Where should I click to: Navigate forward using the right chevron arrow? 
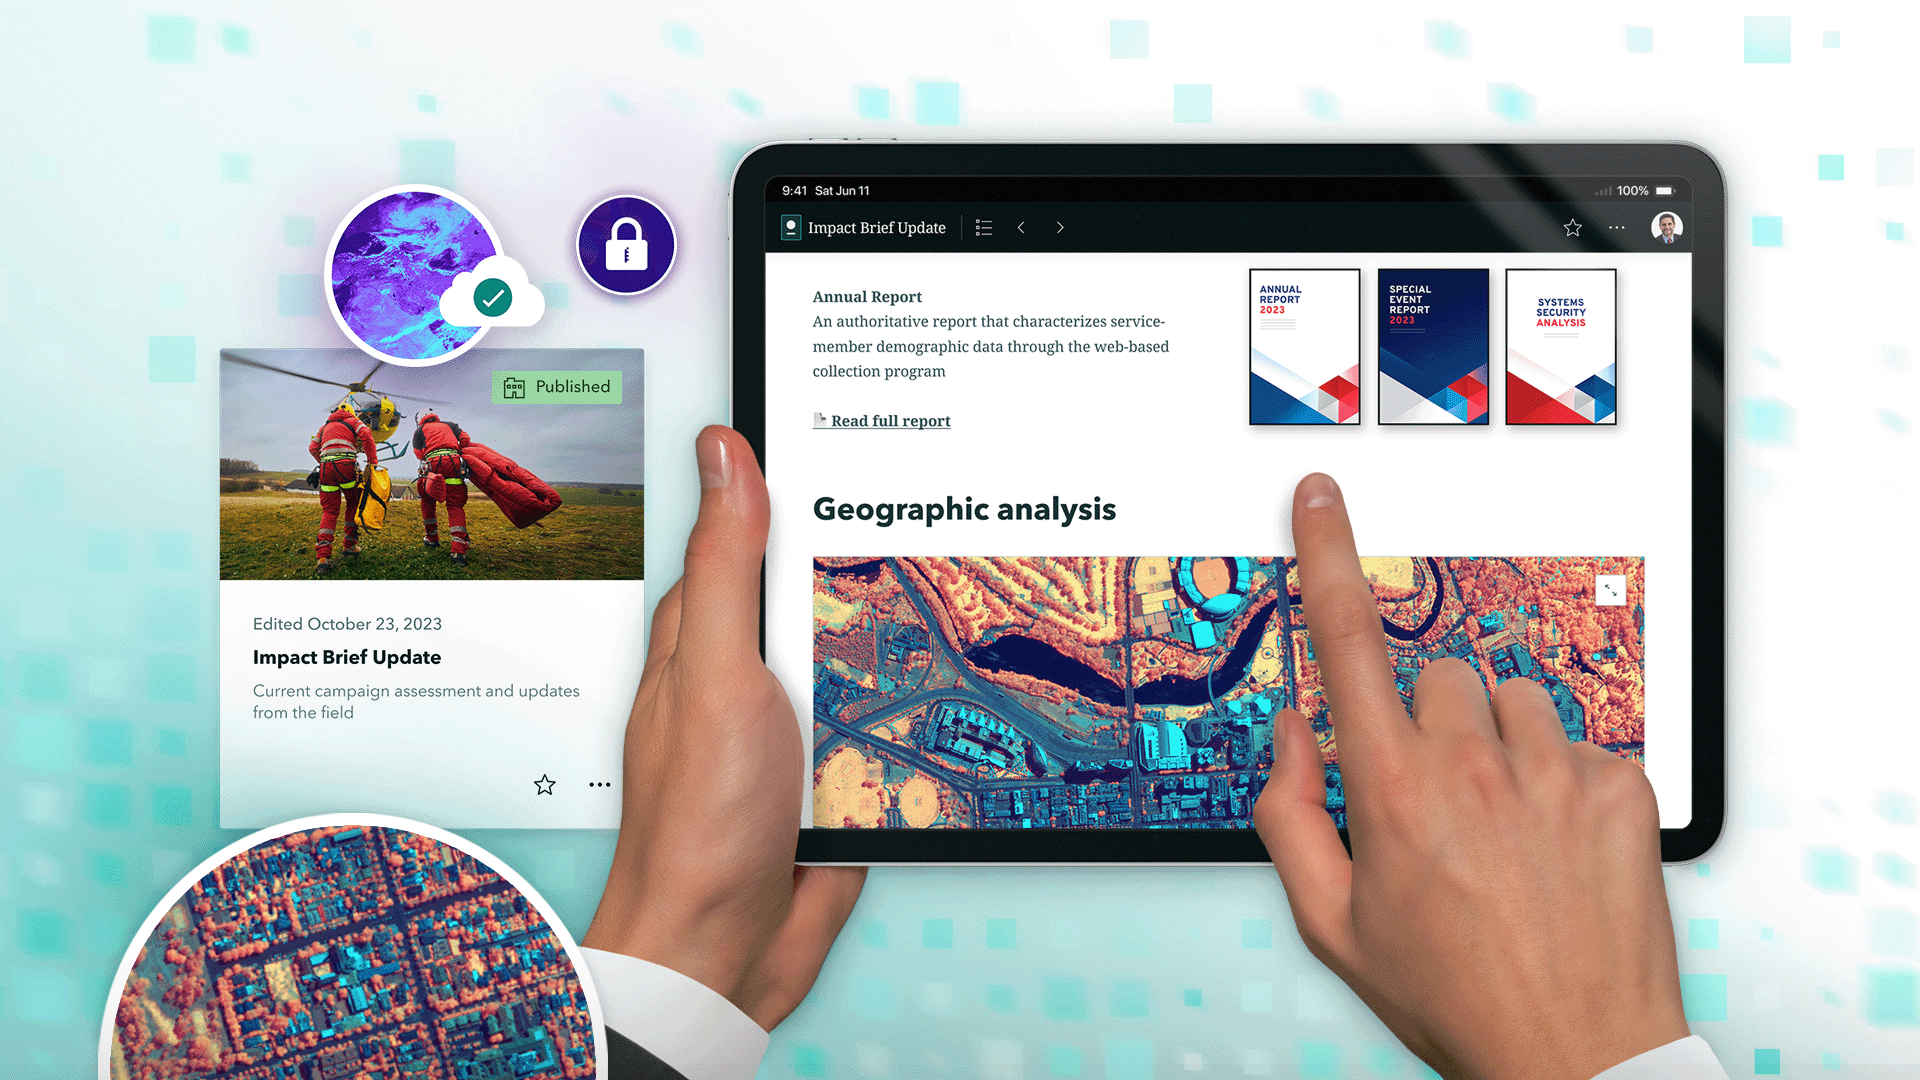[1060, 227]
